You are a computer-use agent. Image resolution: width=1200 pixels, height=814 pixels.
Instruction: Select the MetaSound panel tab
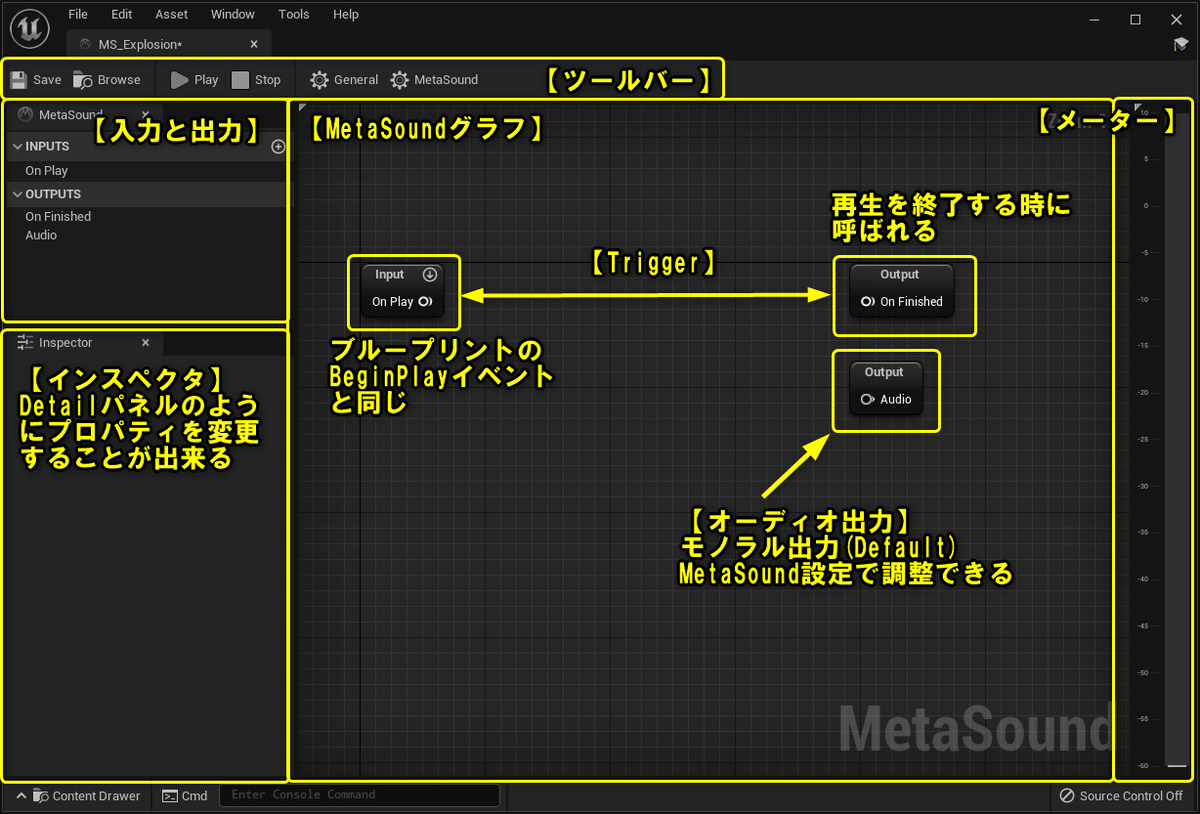tap(70, 115)
